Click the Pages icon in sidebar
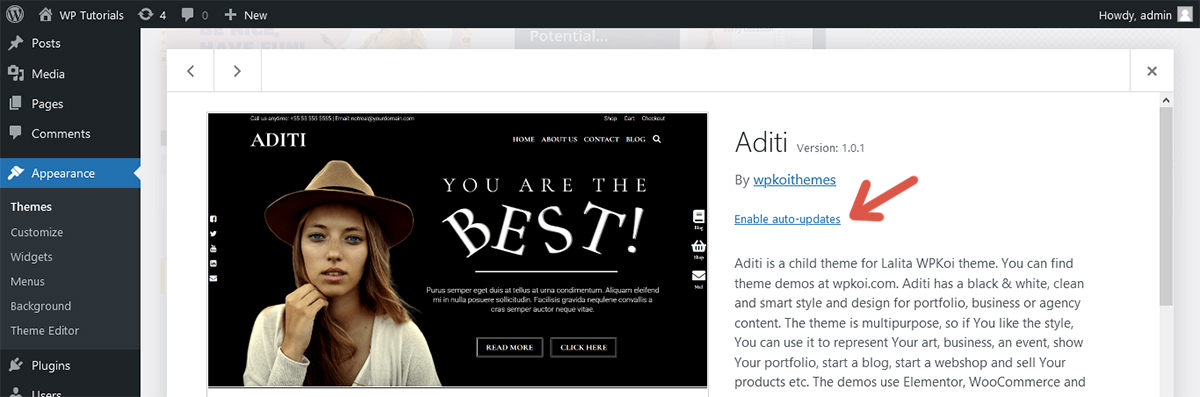The width and height of the screenshot is (1200, 397). coord(16,103)
